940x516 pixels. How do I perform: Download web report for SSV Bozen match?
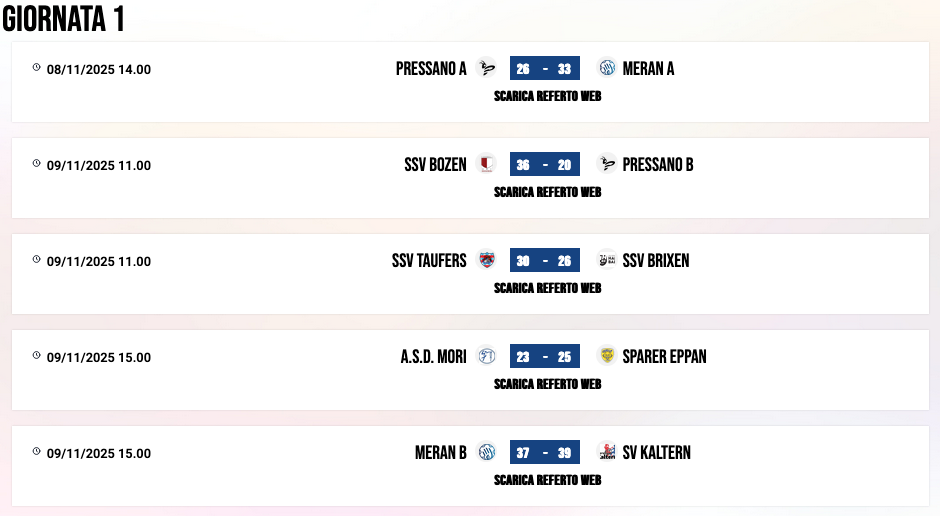[547, 193]
